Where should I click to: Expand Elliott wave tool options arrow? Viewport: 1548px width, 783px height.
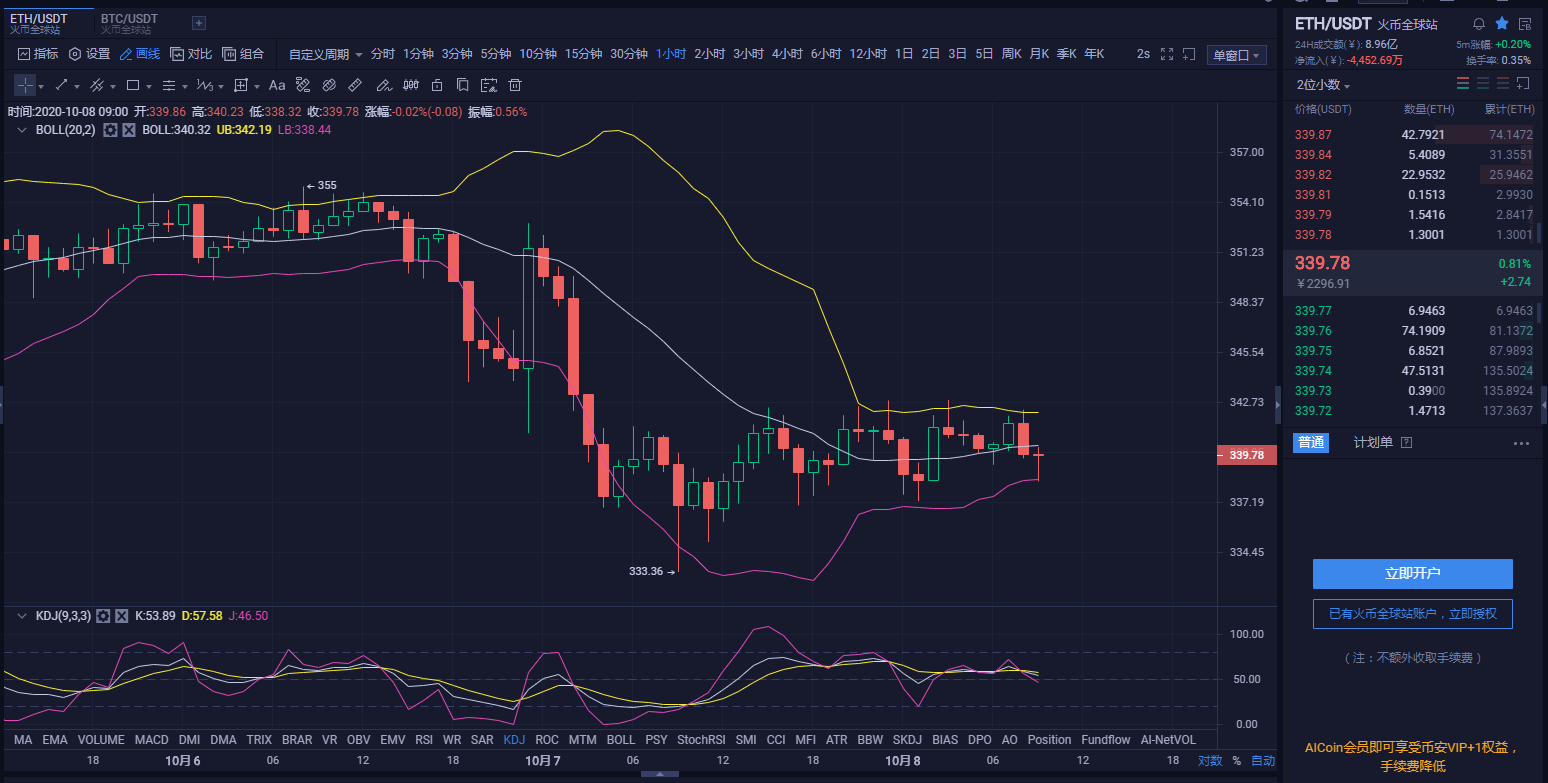coord(221,86)
